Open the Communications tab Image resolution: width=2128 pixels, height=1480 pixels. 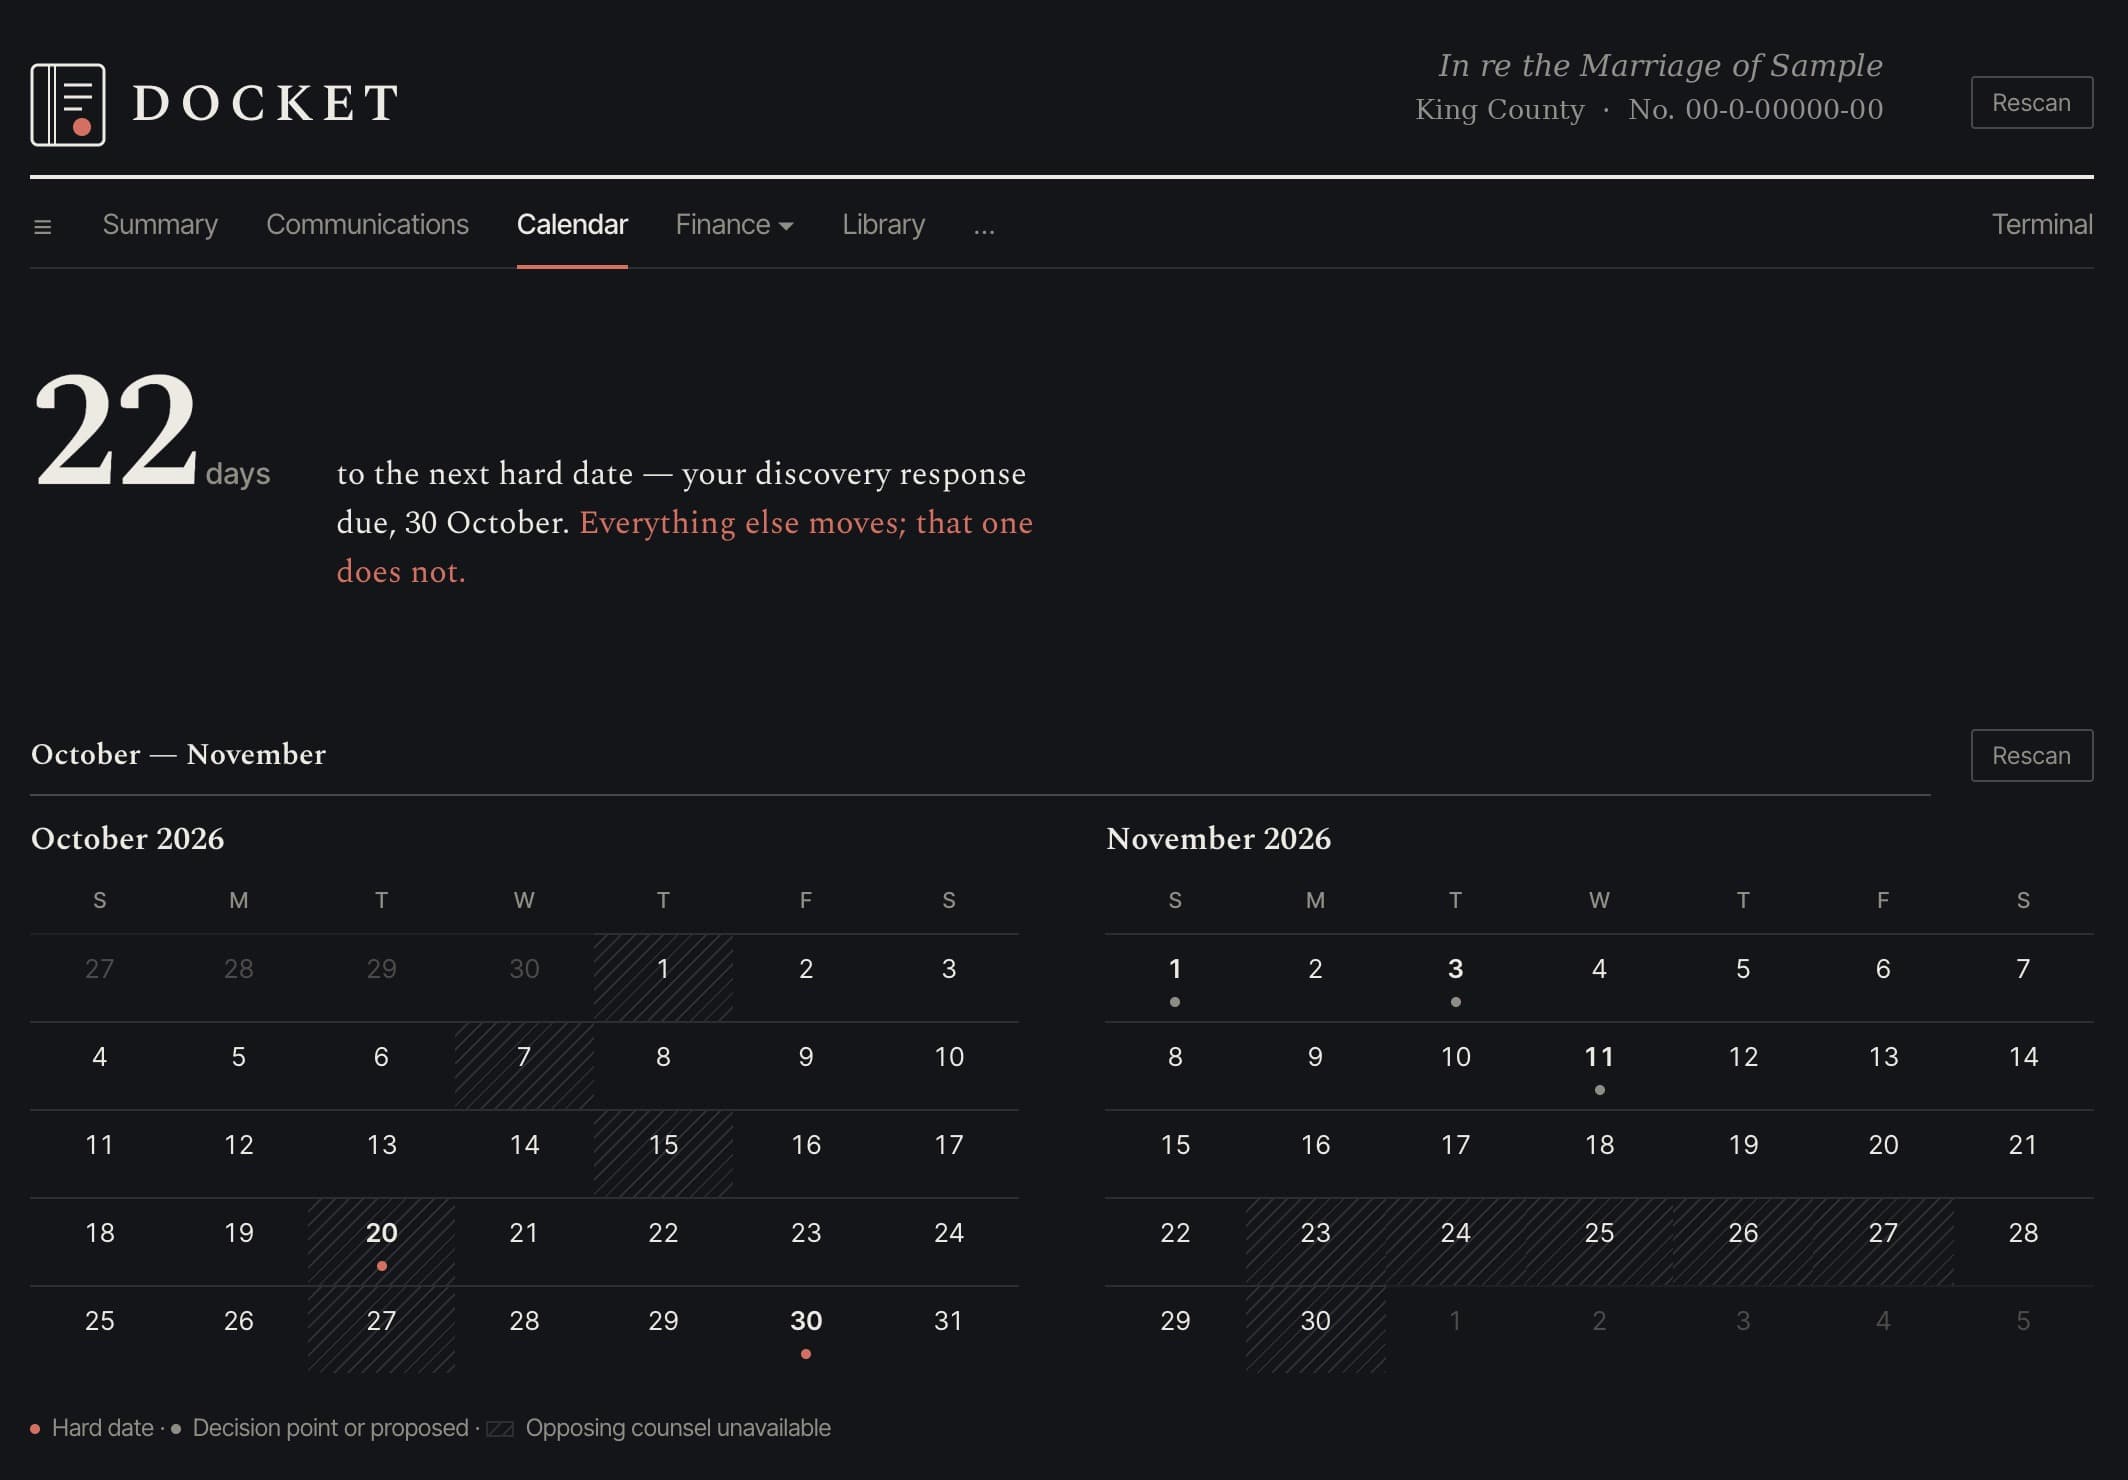point(367,225)
